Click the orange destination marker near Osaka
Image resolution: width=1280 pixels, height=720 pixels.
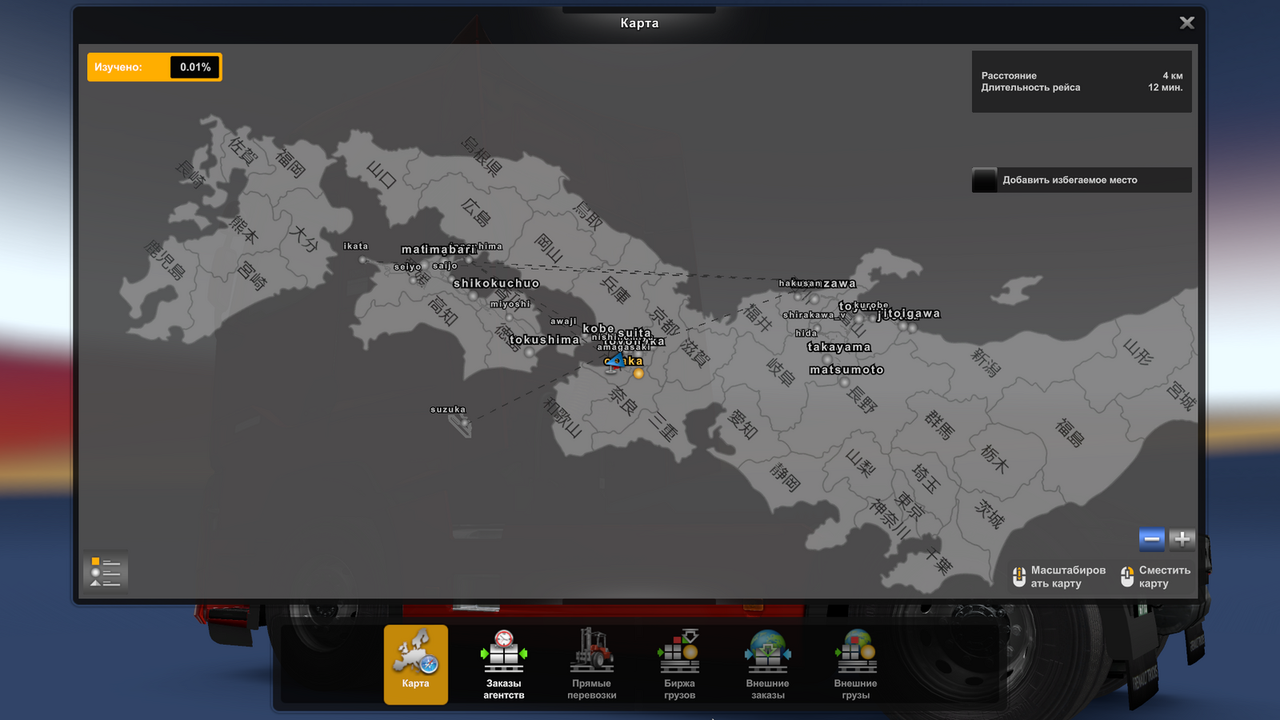point(638,373)
